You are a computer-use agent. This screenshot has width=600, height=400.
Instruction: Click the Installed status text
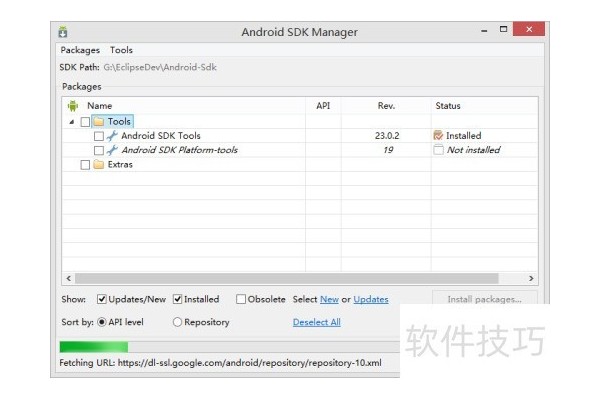pos(464,136)
